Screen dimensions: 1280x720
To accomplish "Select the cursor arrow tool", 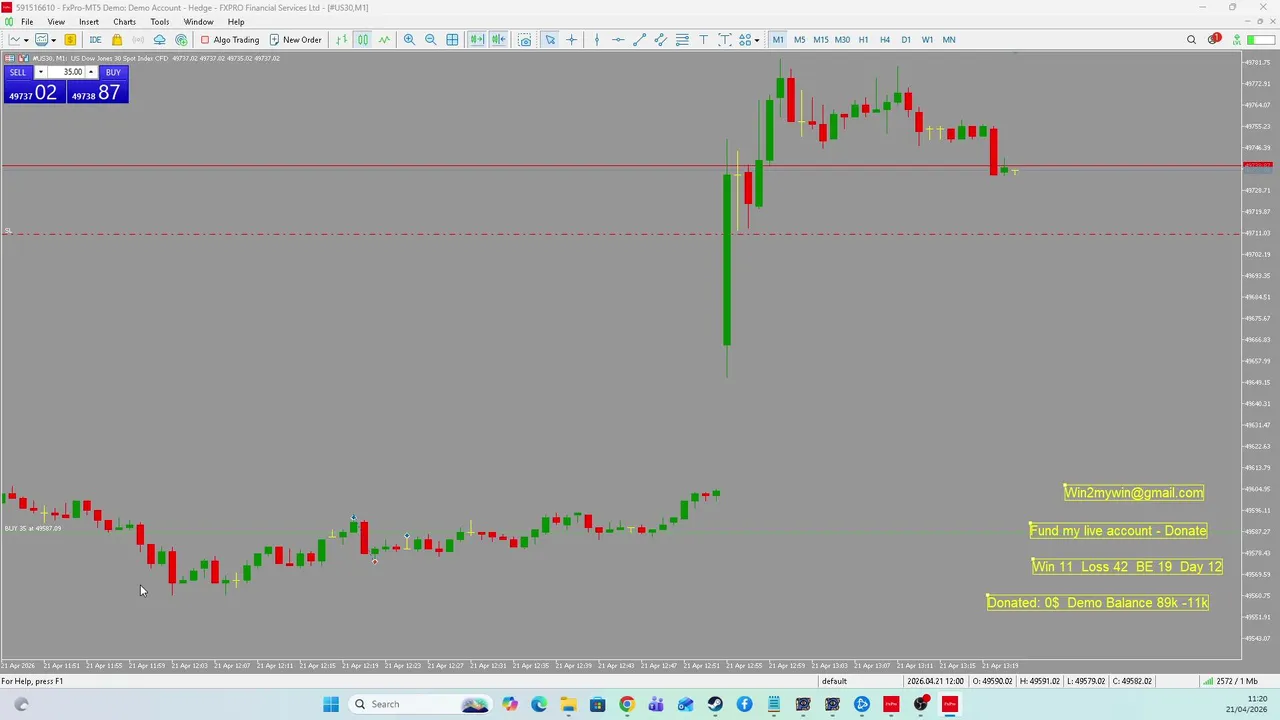I will point(550,40).
